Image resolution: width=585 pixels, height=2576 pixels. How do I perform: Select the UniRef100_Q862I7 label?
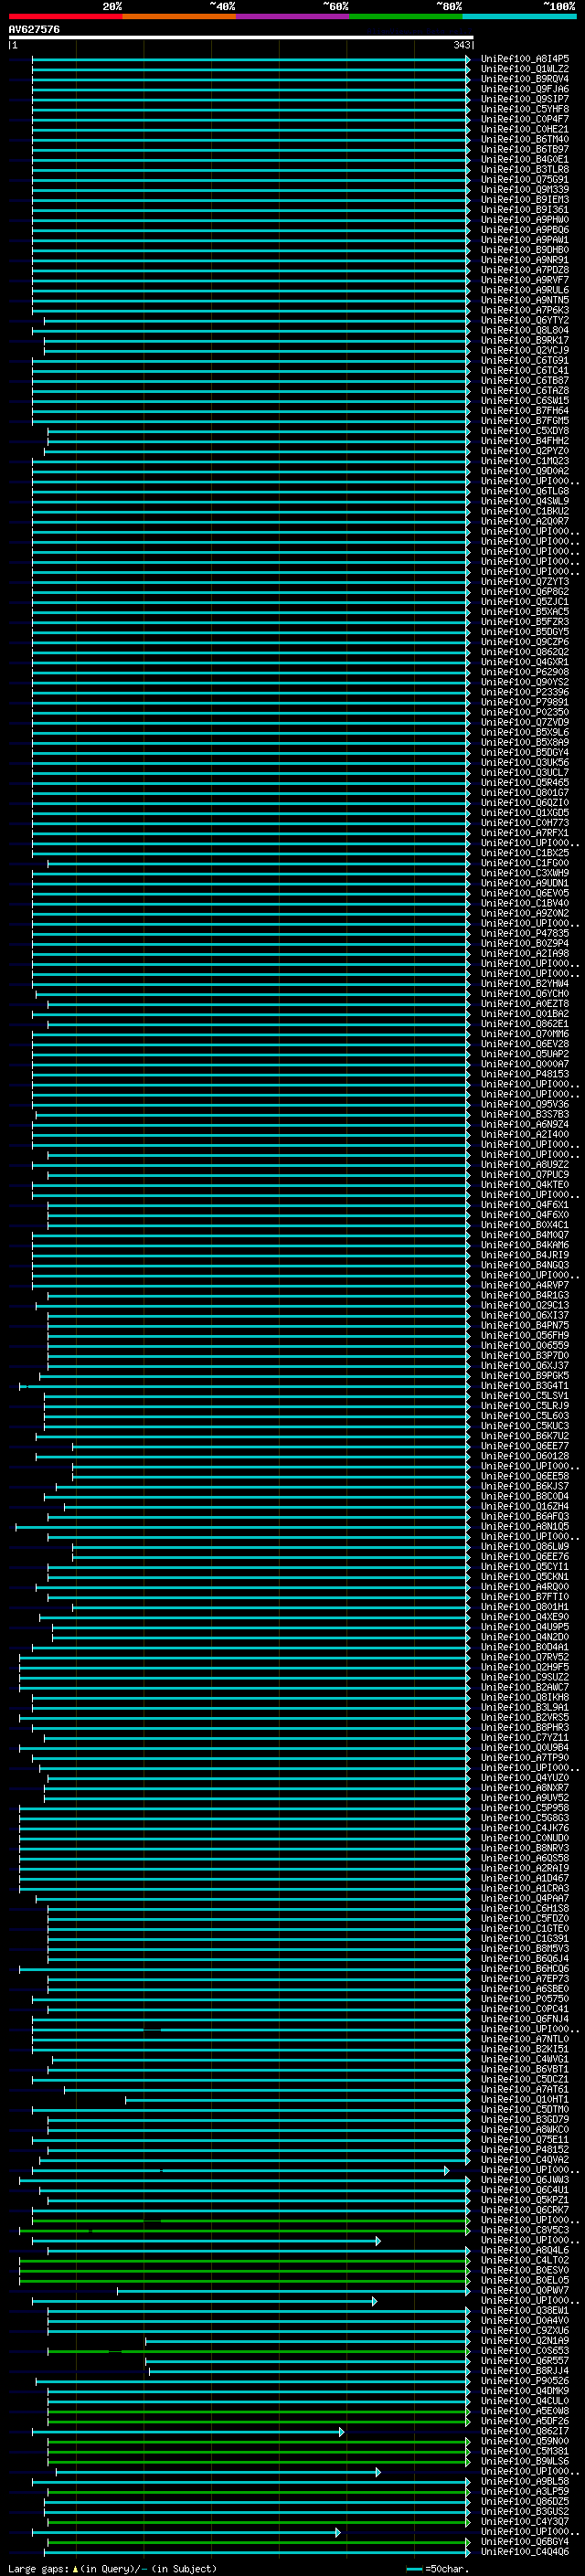[525, 2431]
